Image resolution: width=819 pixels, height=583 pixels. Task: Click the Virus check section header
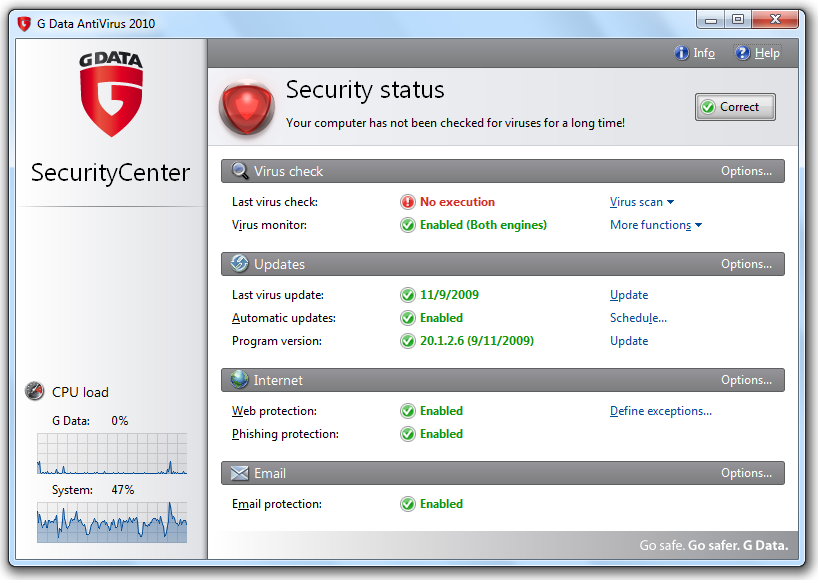tap(502, 171)
